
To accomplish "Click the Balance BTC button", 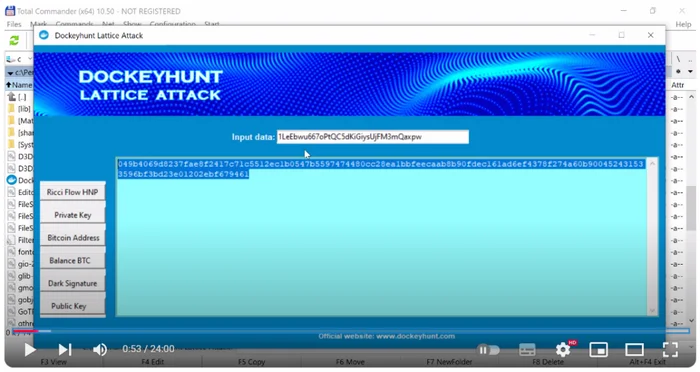I will (73, 260).
